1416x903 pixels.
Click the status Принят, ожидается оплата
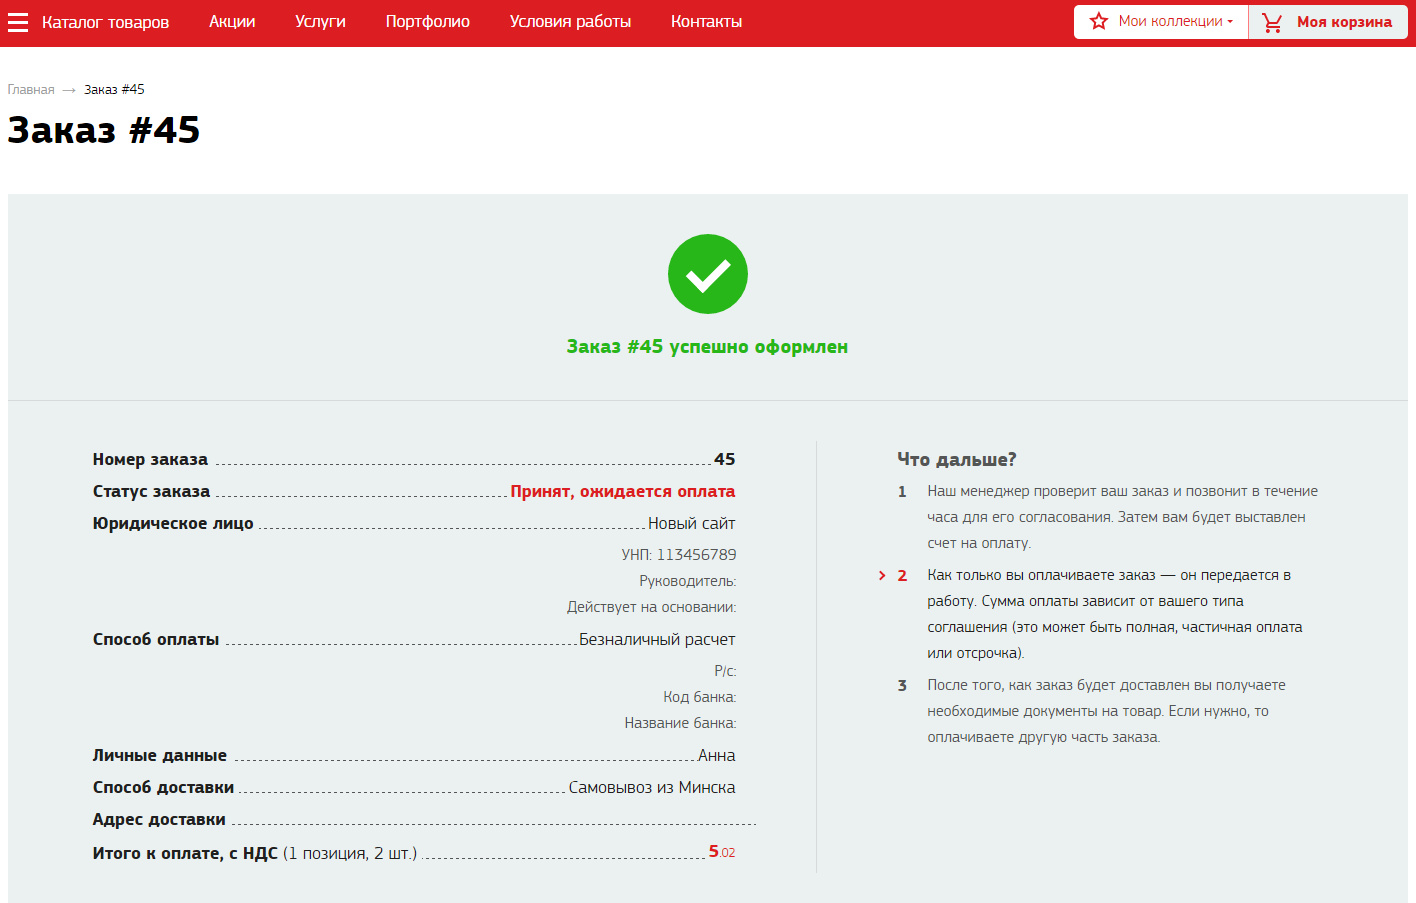coord(622,491)
